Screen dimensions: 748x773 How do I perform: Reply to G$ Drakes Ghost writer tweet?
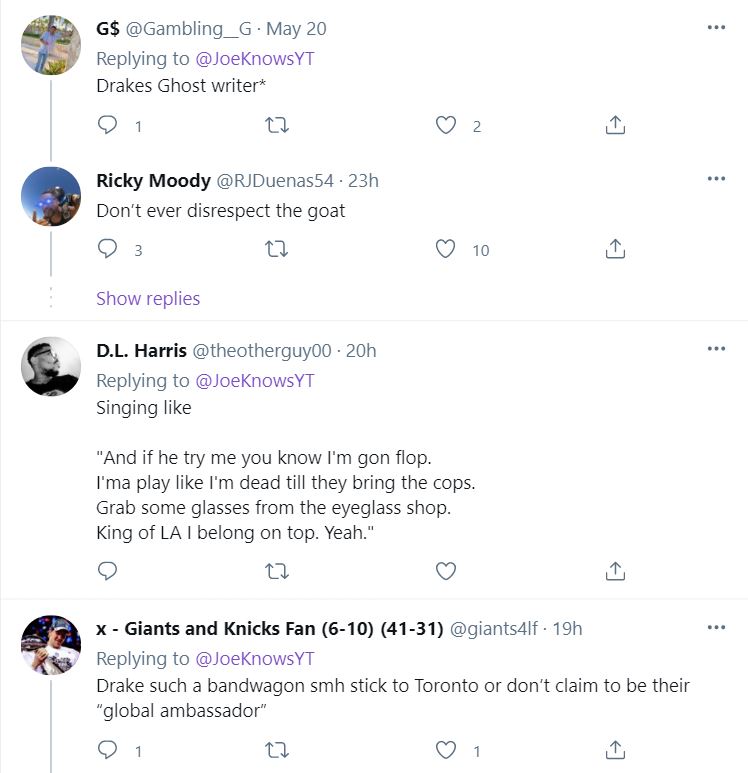point(108,126)
